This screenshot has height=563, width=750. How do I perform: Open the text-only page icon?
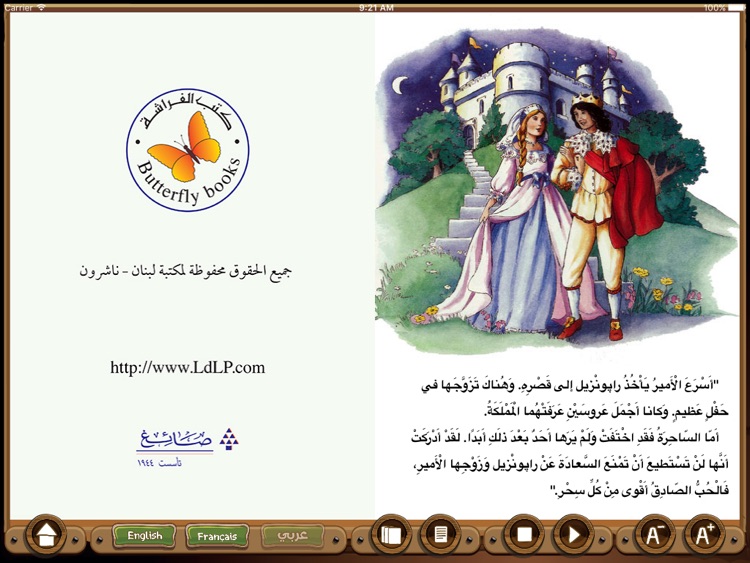pyautogui.click(x=441, y=534)
